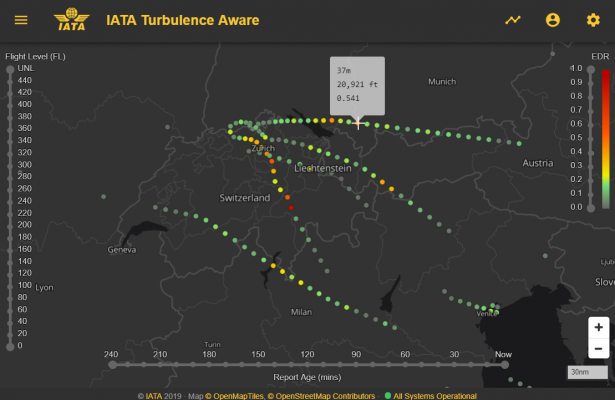This screenshot has height=400, width=615.
Task: Click the EDR color gradient legend bar
Action: (606, 137)
